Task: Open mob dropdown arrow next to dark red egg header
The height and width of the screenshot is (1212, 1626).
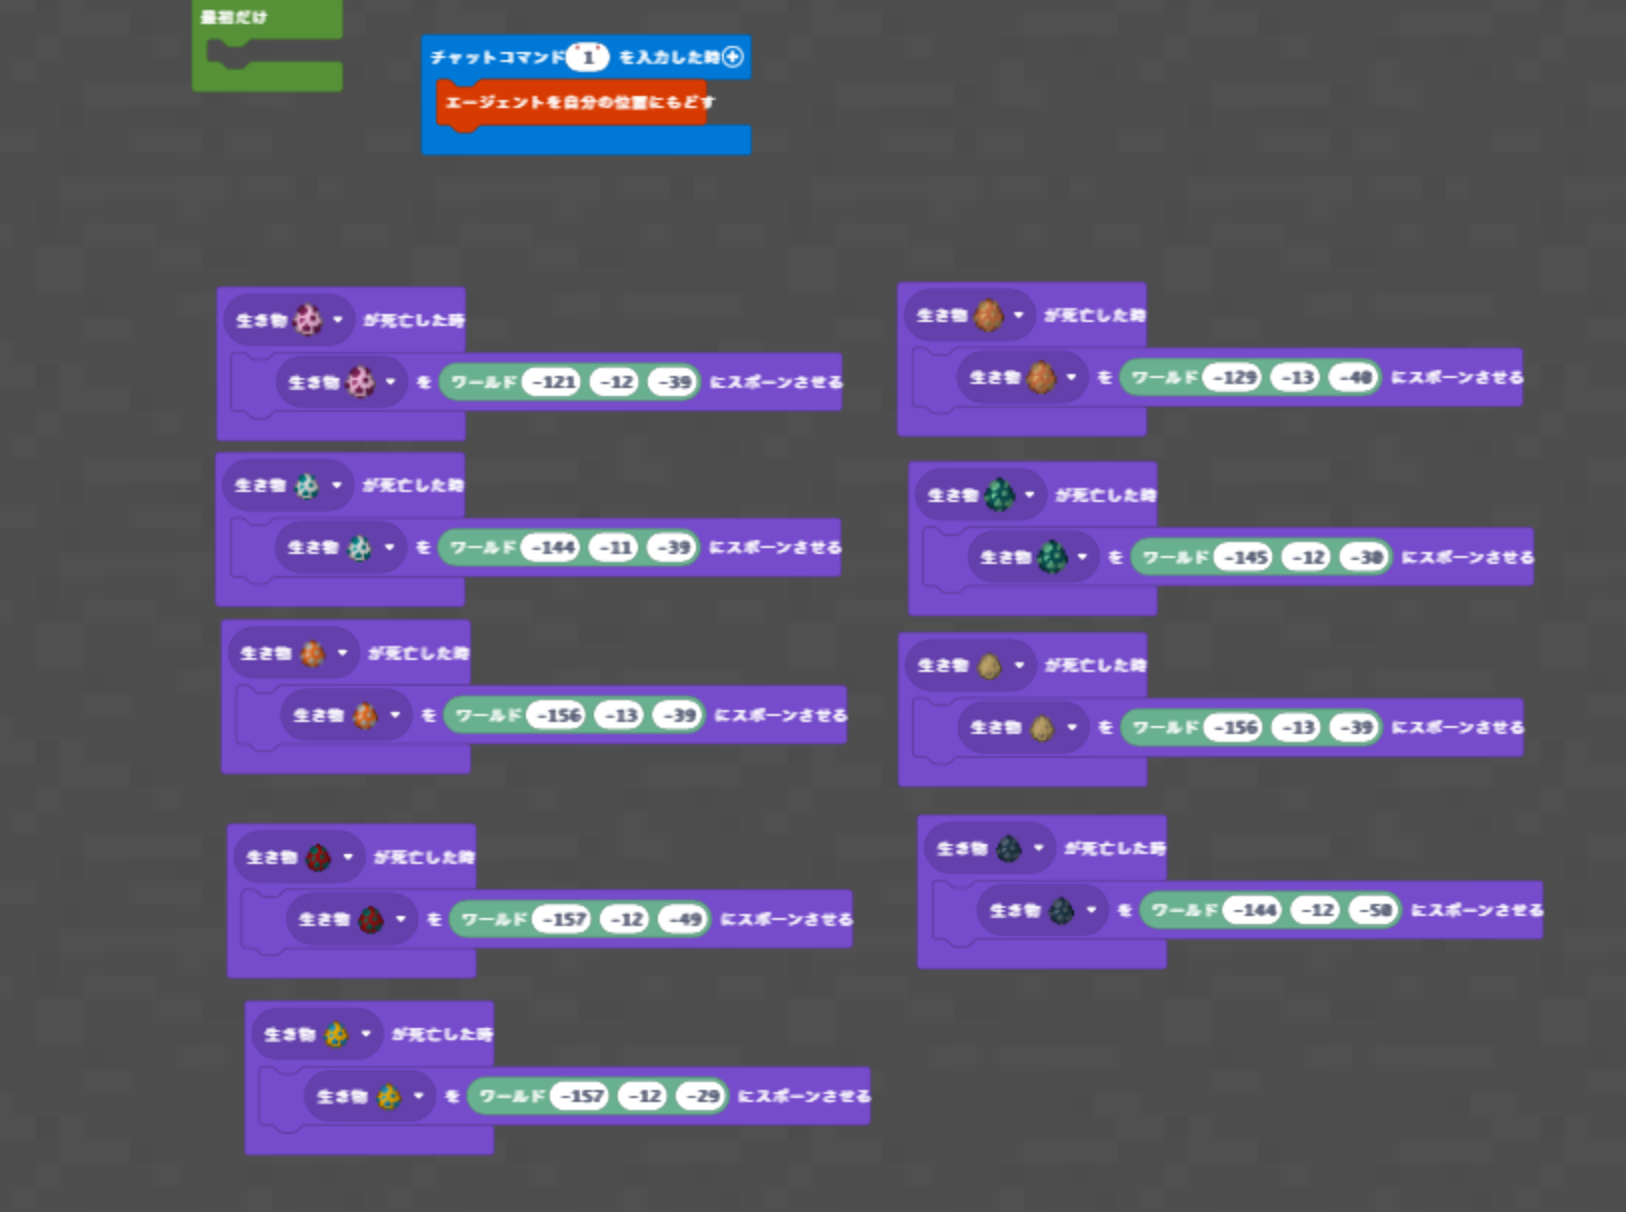Action: (x=349, y=858)
